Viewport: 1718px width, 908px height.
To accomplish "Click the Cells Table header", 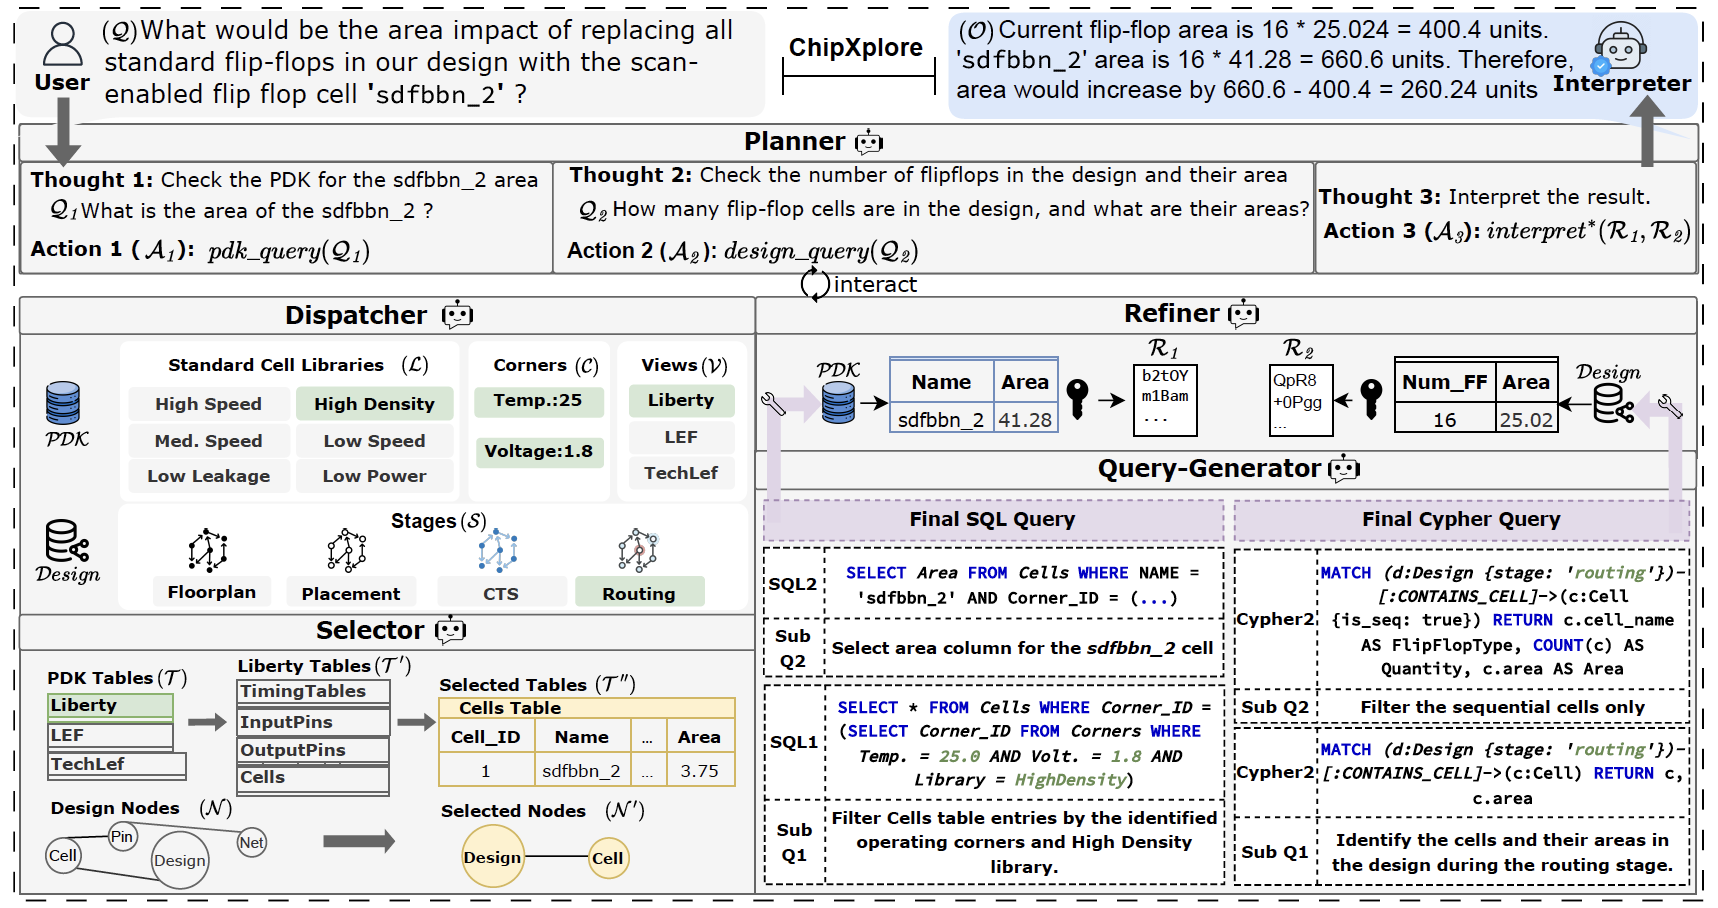I will (587, 708).
